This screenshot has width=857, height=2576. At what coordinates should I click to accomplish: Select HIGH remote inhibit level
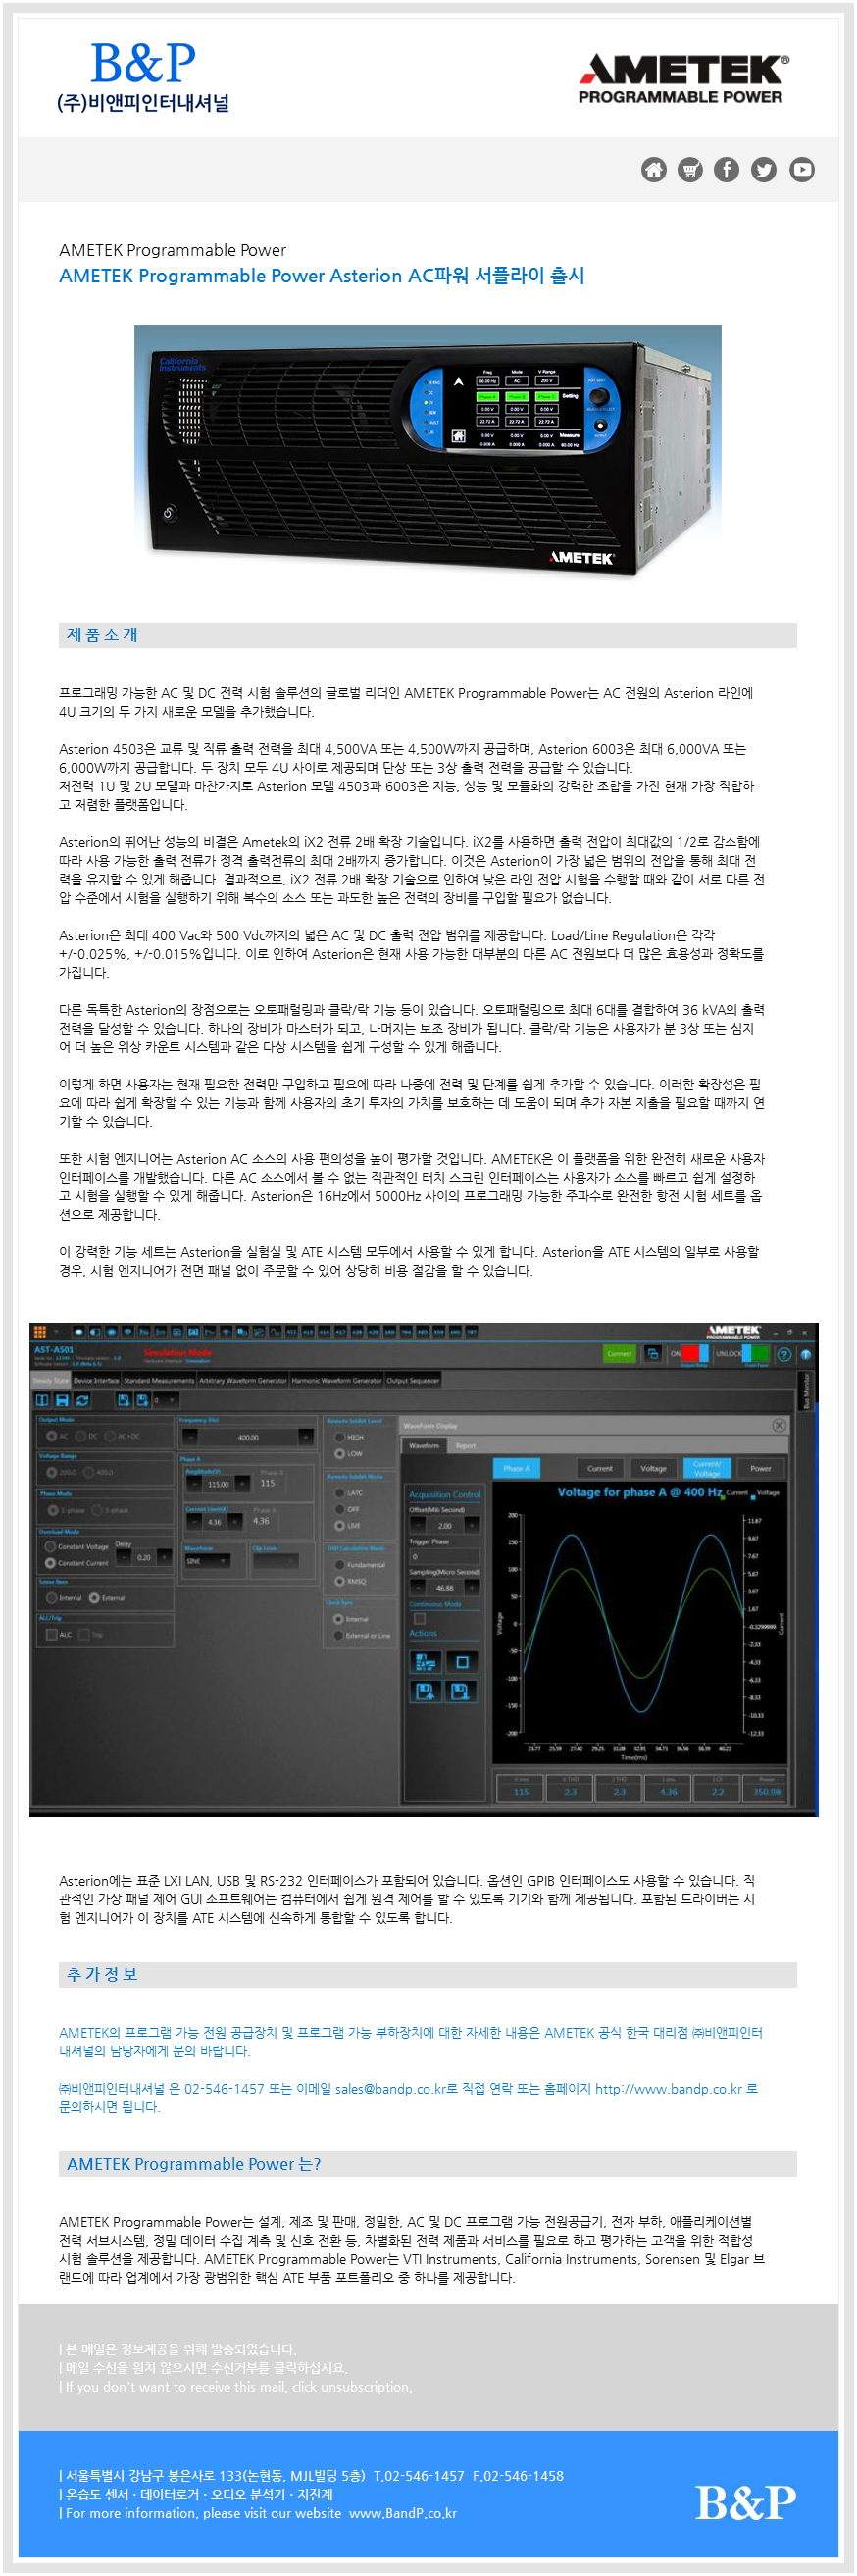point(340,1437)
